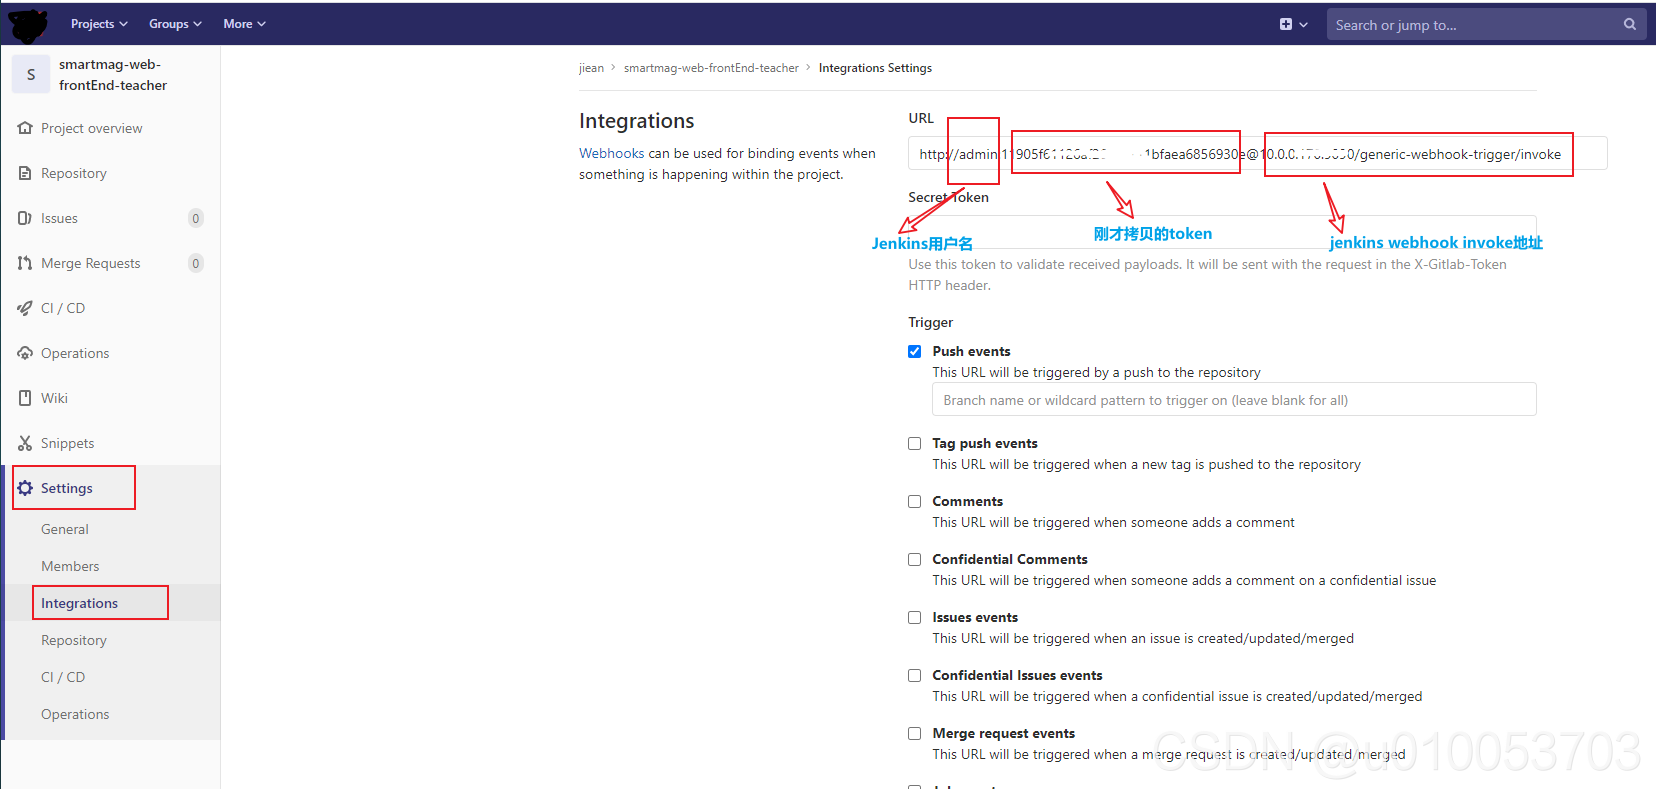
Task: Open the GitLab logo home link
Action: [x=28, y=25]
